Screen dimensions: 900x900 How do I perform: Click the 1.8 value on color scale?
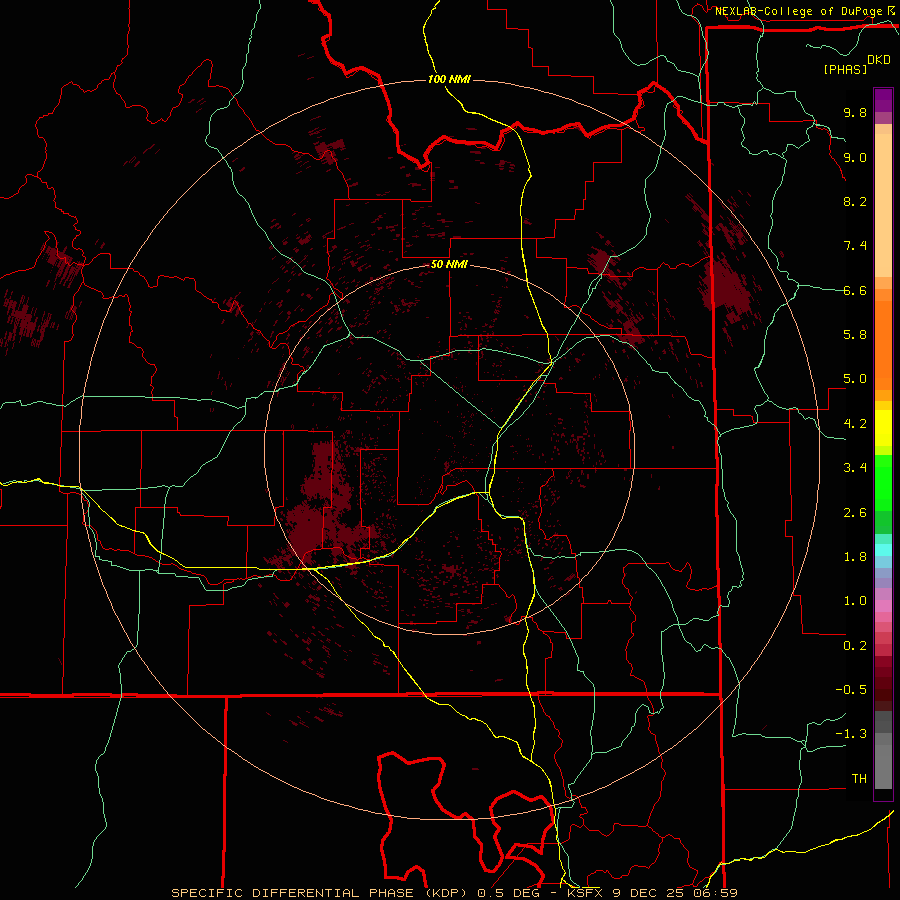[x=855, y=557]
